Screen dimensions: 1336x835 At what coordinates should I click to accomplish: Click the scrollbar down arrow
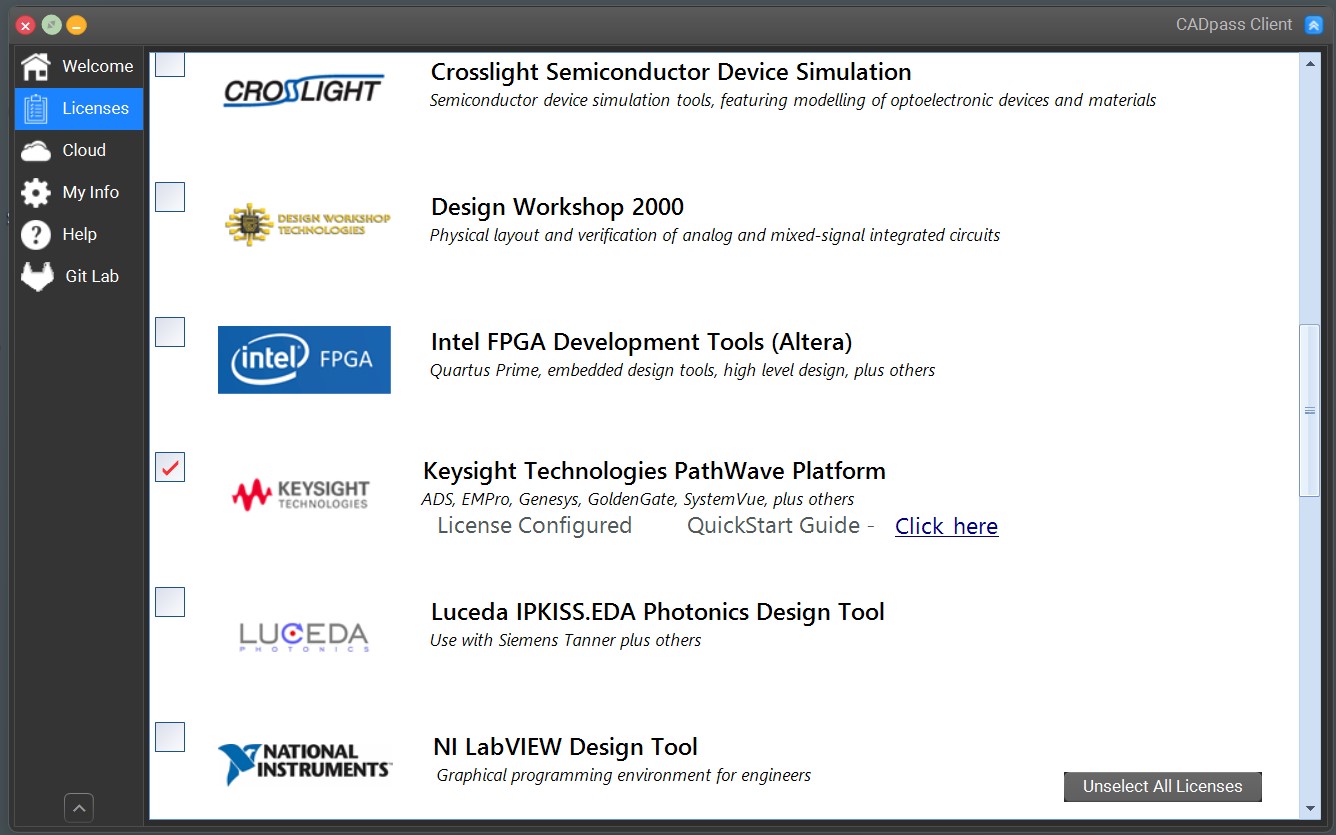coord(1309,808)
